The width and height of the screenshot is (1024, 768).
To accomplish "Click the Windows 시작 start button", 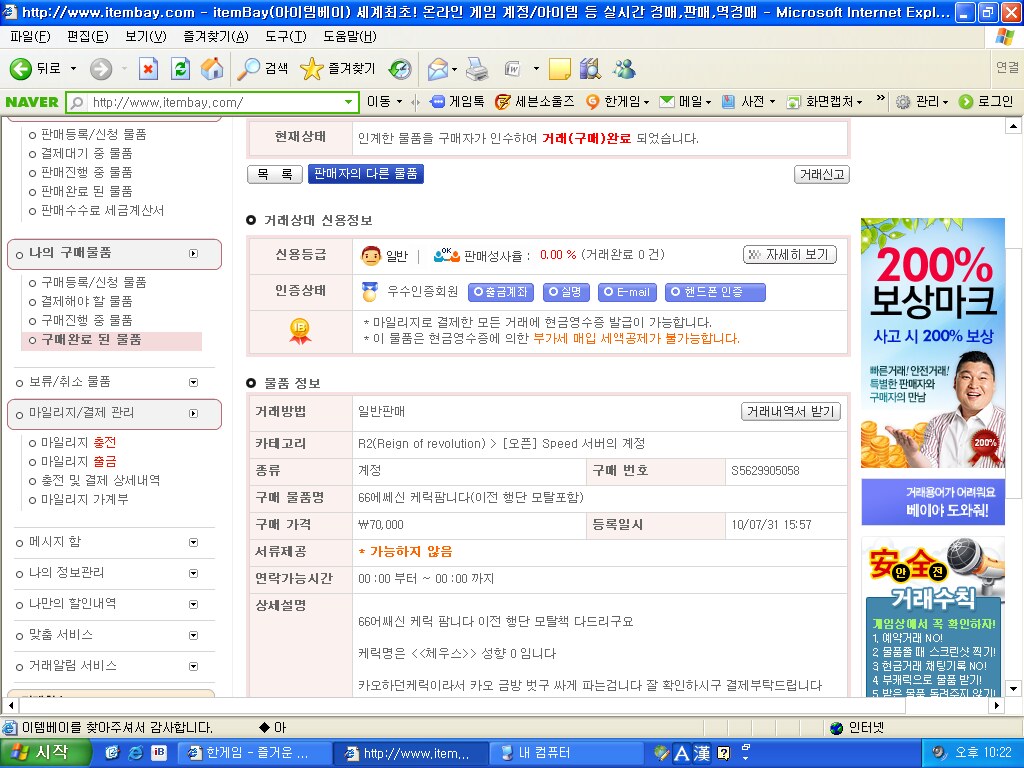I will click(x=40, y=753).
